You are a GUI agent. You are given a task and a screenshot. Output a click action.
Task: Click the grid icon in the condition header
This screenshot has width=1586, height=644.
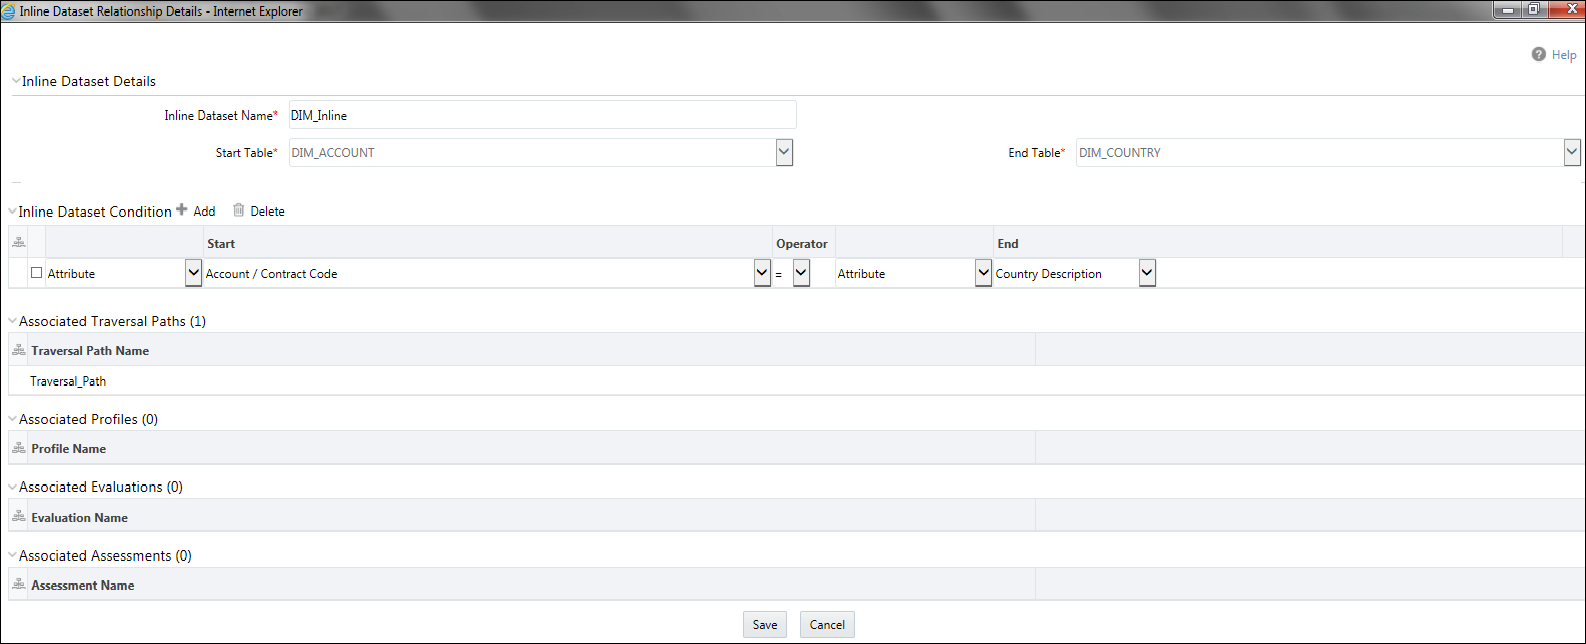18,243
